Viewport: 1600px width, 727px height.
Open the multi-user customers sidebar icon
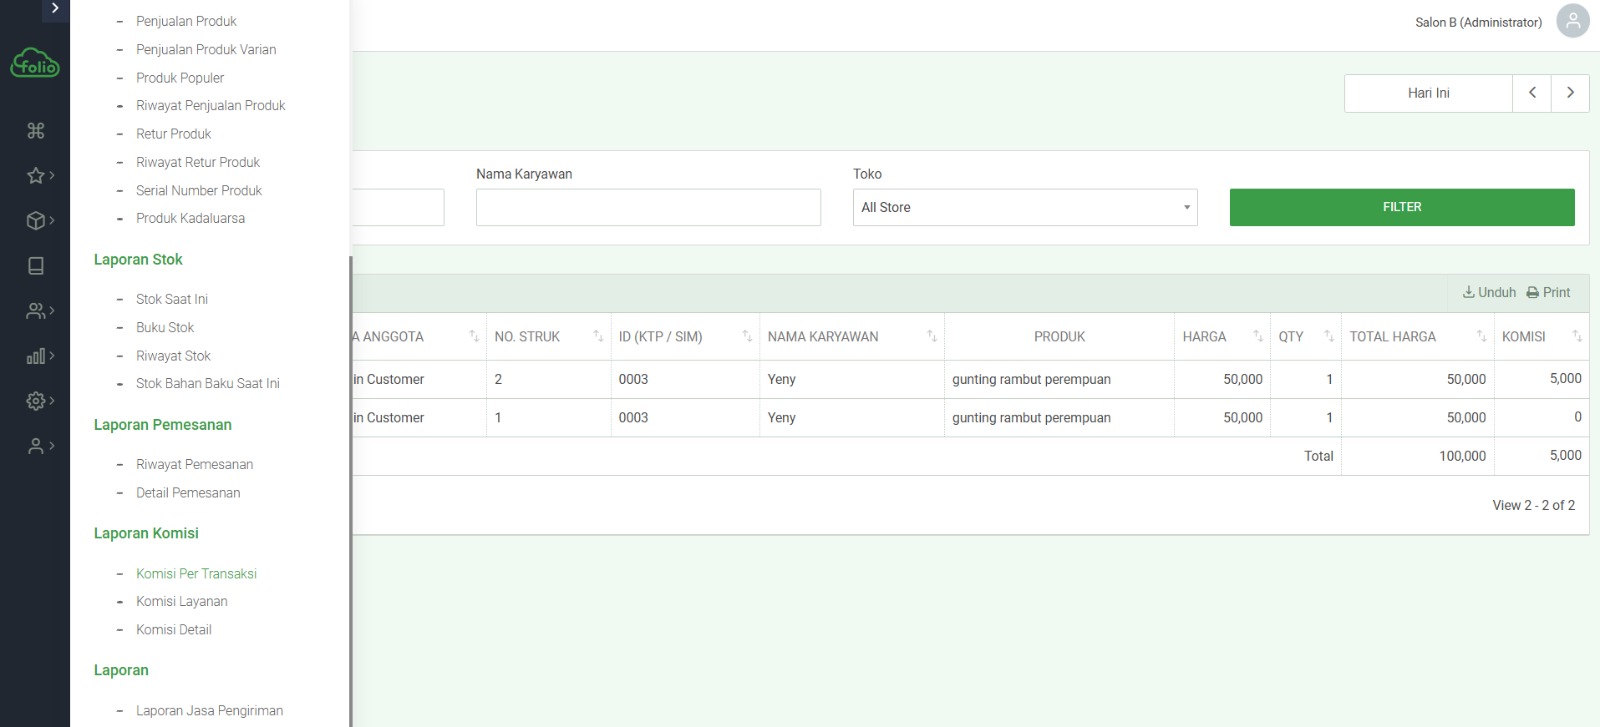[x=38, y=311]
